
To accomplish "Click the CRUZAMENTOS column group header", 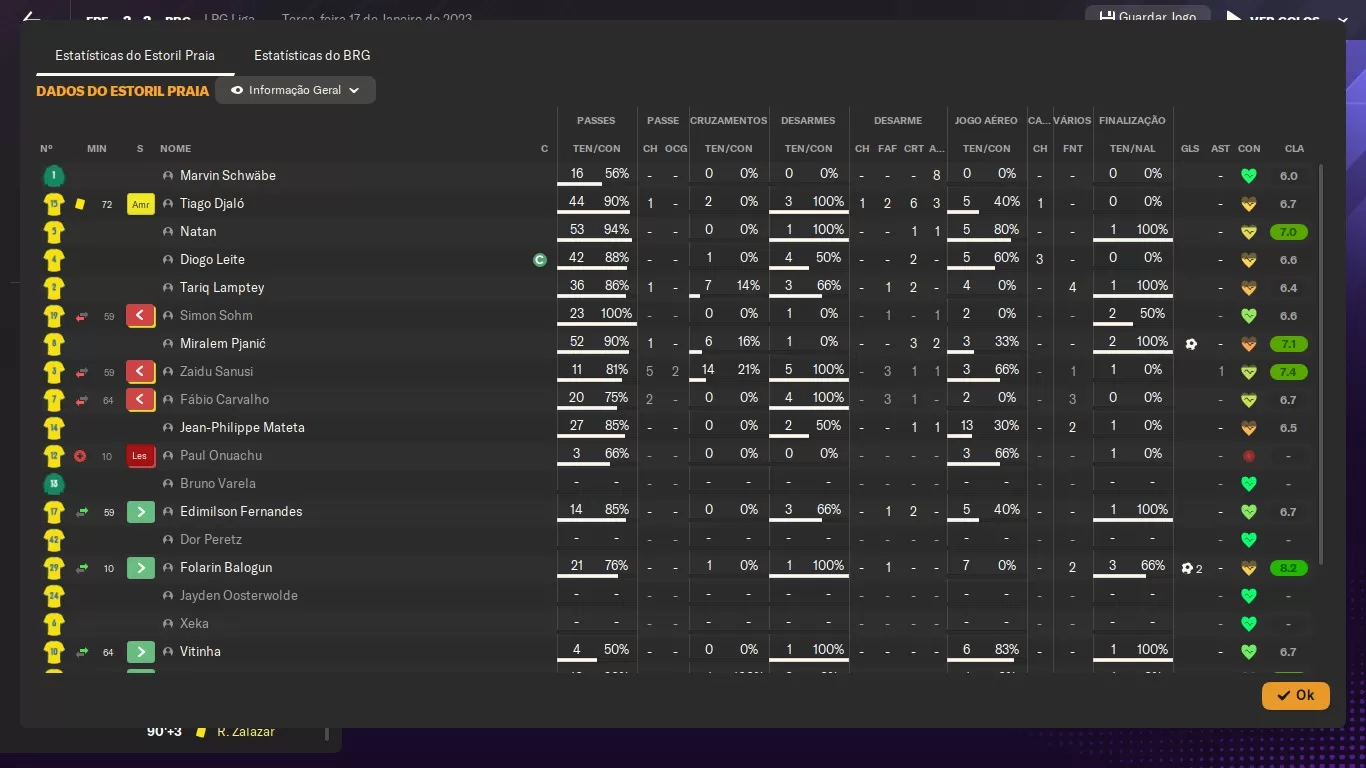I will 728,121.
